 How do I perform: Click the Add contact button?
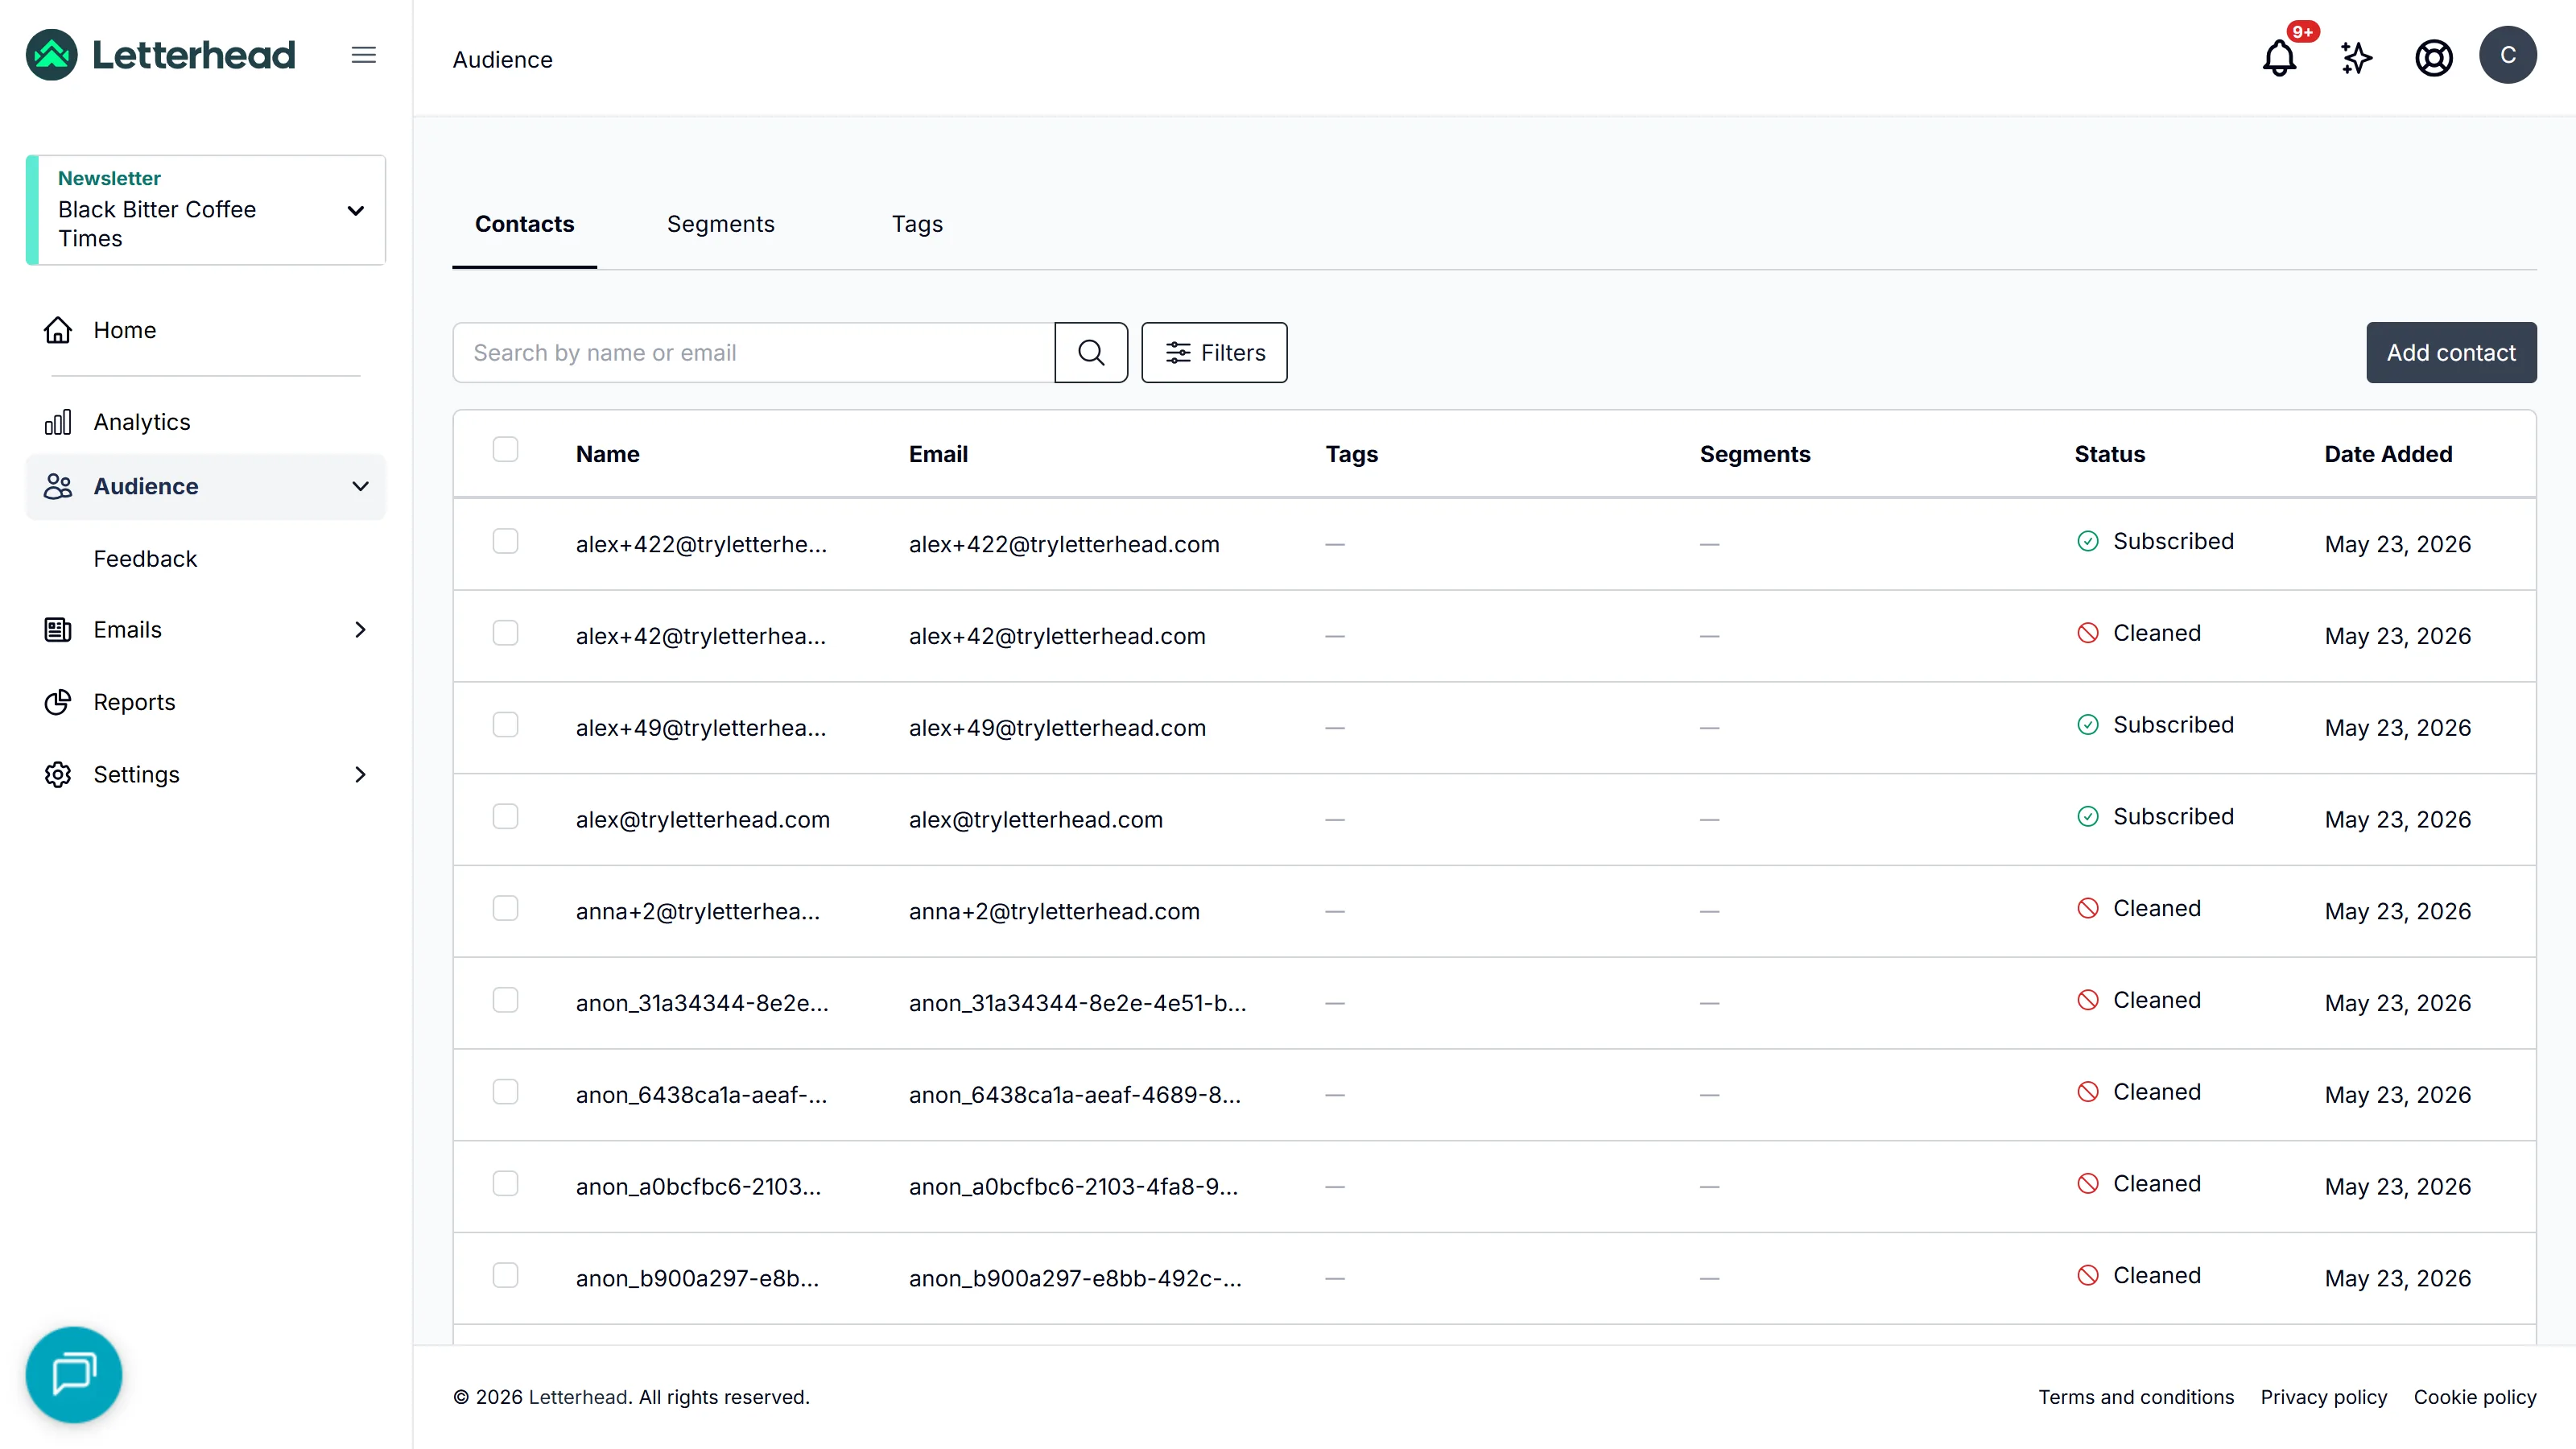click(x=2450, y=352)
